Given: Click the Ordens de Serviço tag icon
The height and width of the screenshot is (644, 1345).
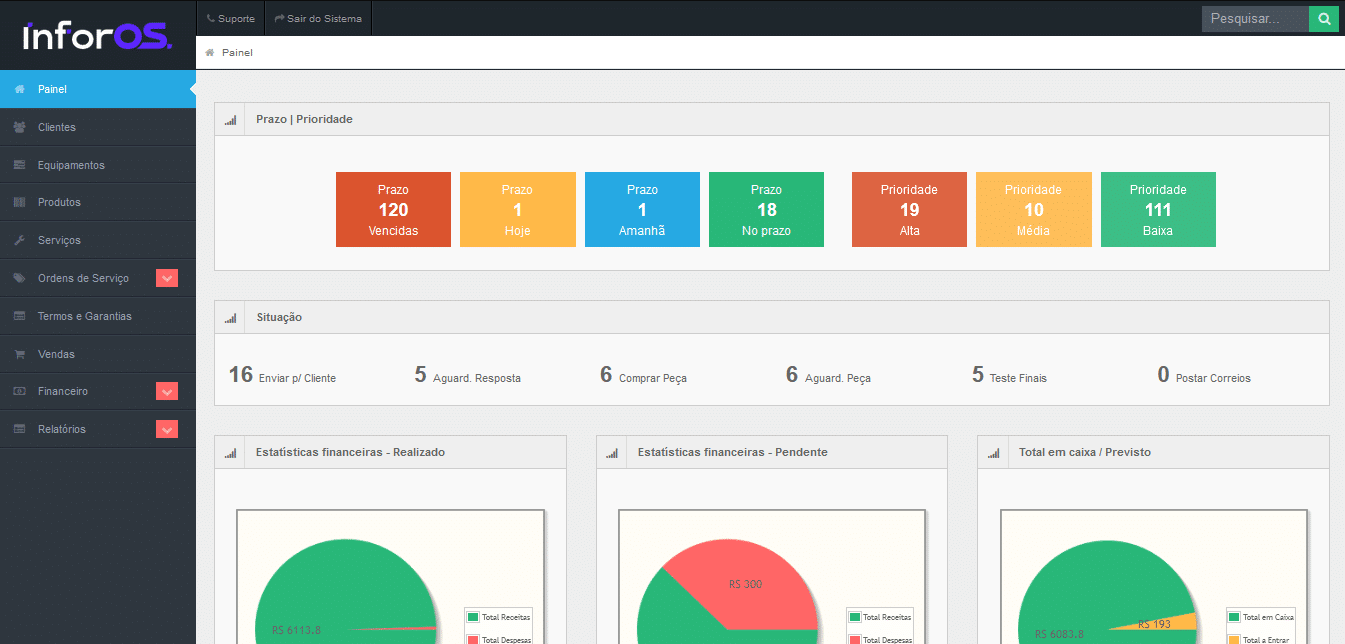Looking at the screenshot, I should point(19,278).
